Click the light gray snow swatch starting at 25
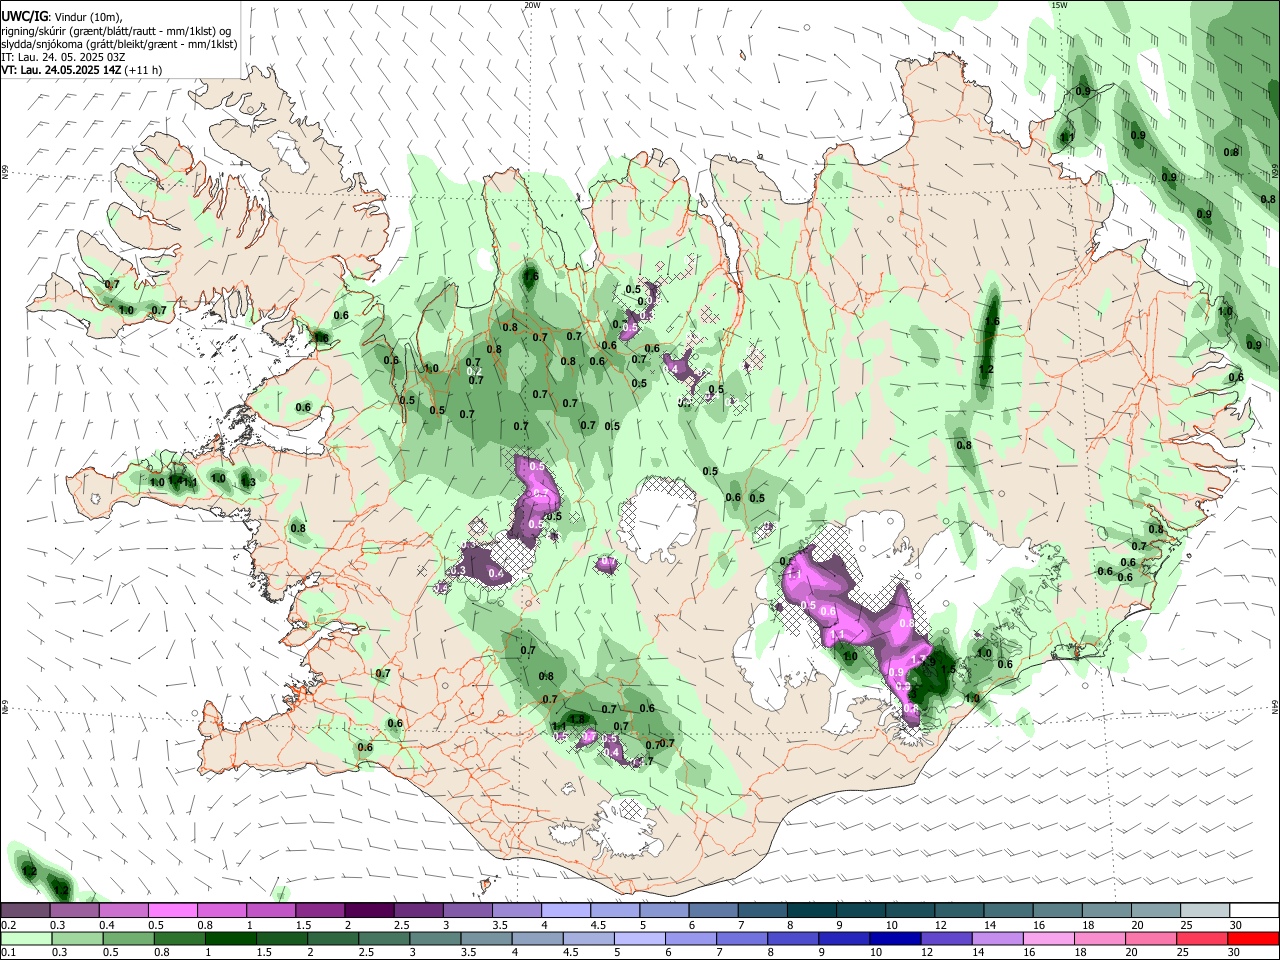 point(1205,911)
